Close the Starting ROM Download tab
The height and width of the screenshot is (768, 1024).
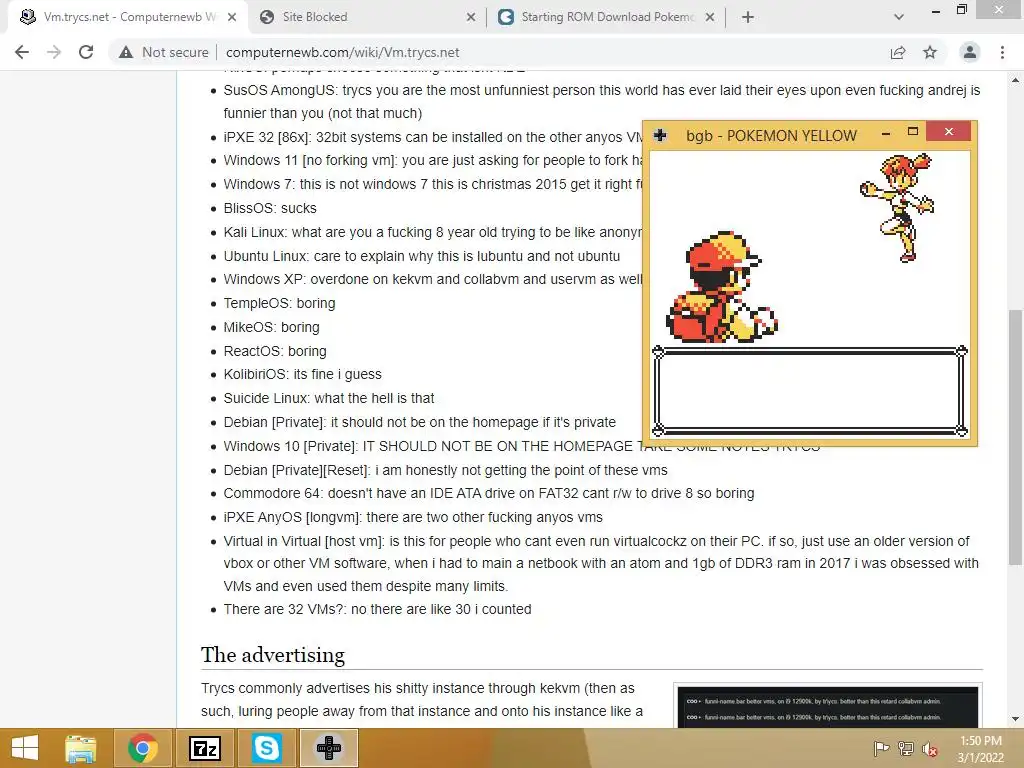click(710, 17)
